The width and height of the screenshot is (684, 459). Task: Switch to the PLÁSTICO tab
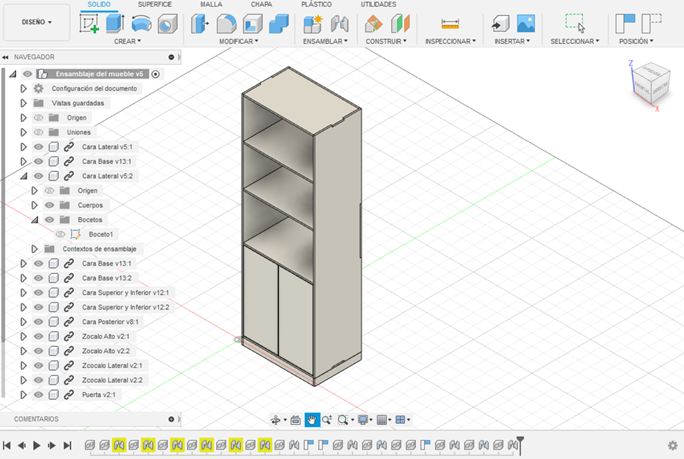(x=316, y=4)
